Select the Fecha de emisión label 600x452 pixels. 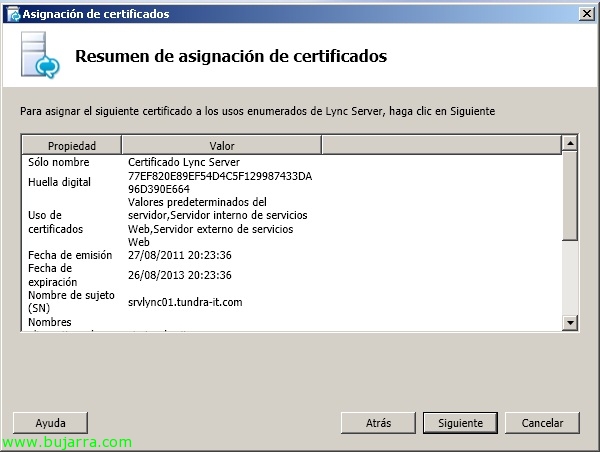coord(70,255)
